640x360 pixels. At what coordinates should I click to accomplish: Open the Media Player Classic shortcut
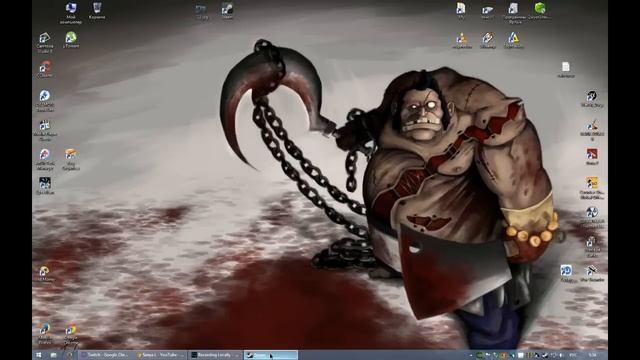[45, 131]
